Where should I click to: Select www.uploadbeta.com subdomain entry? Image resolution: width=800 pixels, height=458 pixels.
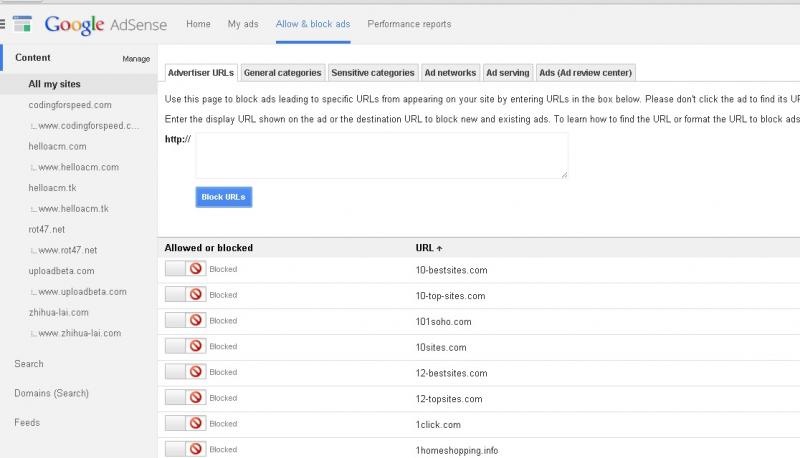[82, 292]
